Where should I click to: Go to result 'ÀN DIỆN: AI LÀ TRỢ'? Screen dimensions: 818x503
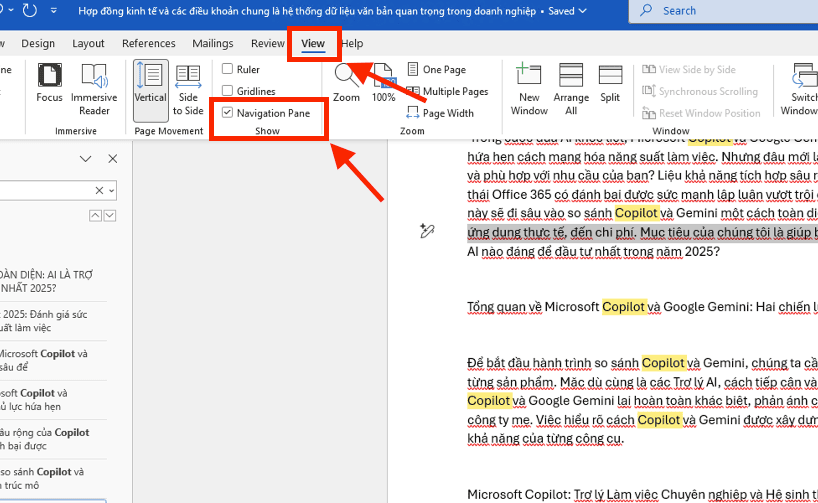click(53, 281)
